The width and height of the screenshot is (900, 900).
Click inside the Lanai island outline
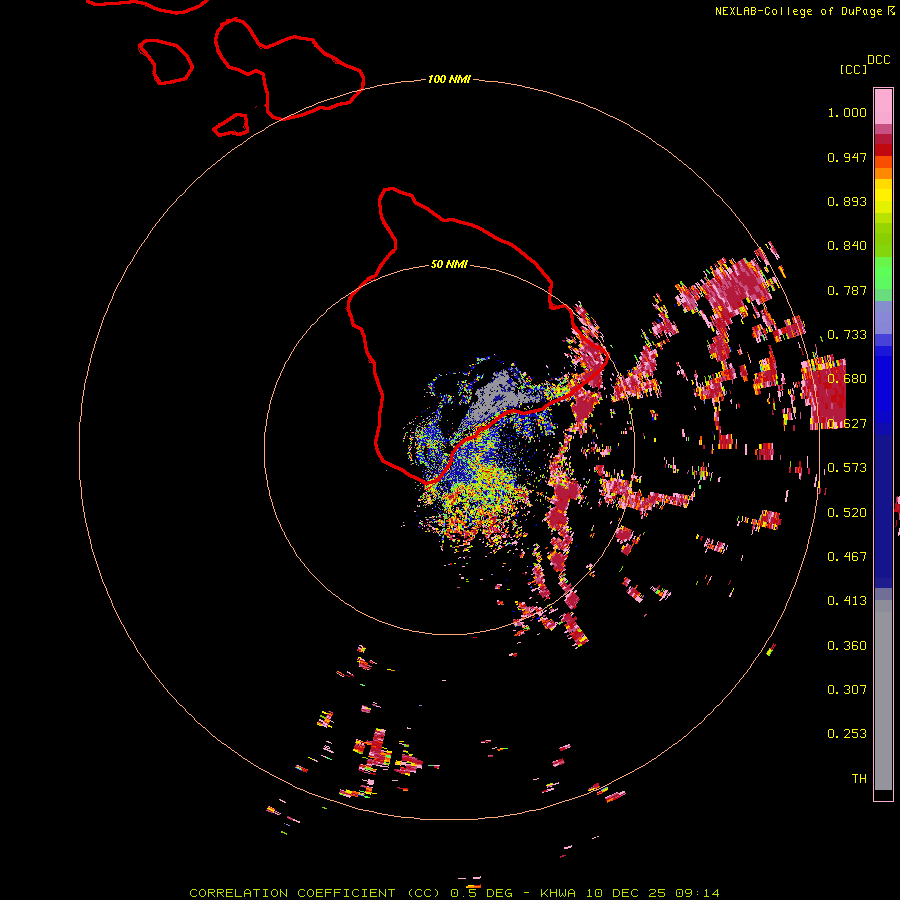point(166,61)
